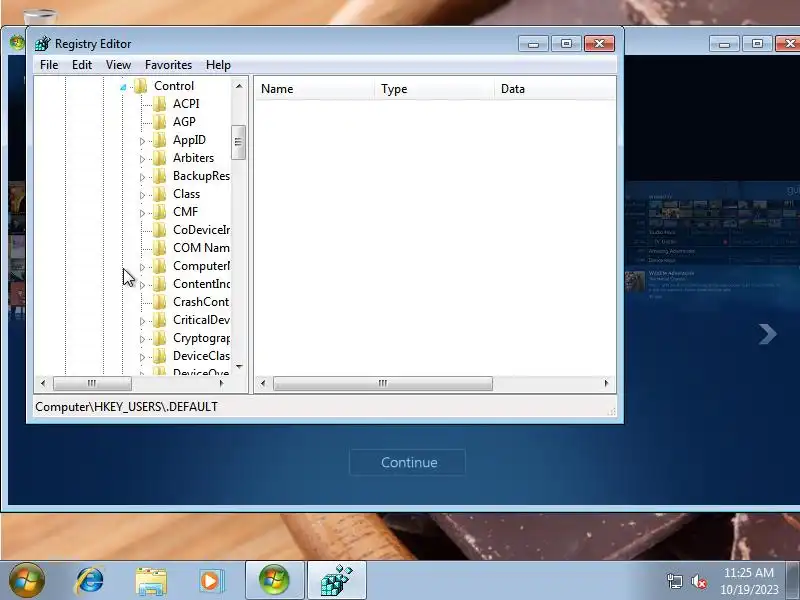The image size is (800, 600).
Task: Click the Registry Editor taskbar button
Action: click(x=337, y=580)
